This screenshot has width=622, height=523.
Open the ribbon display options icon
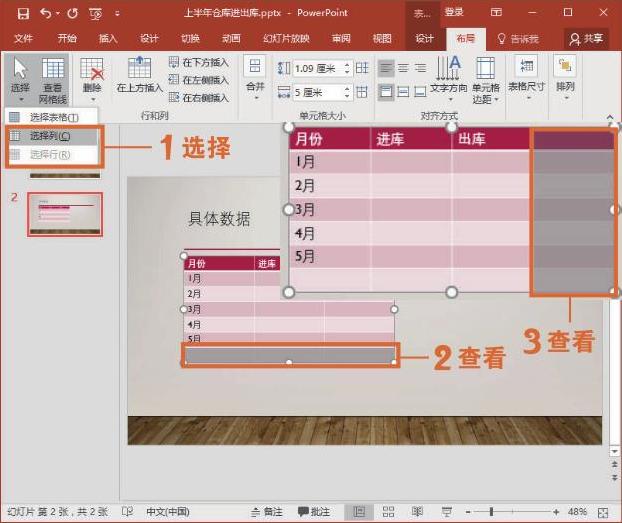[x=496, y=12]
